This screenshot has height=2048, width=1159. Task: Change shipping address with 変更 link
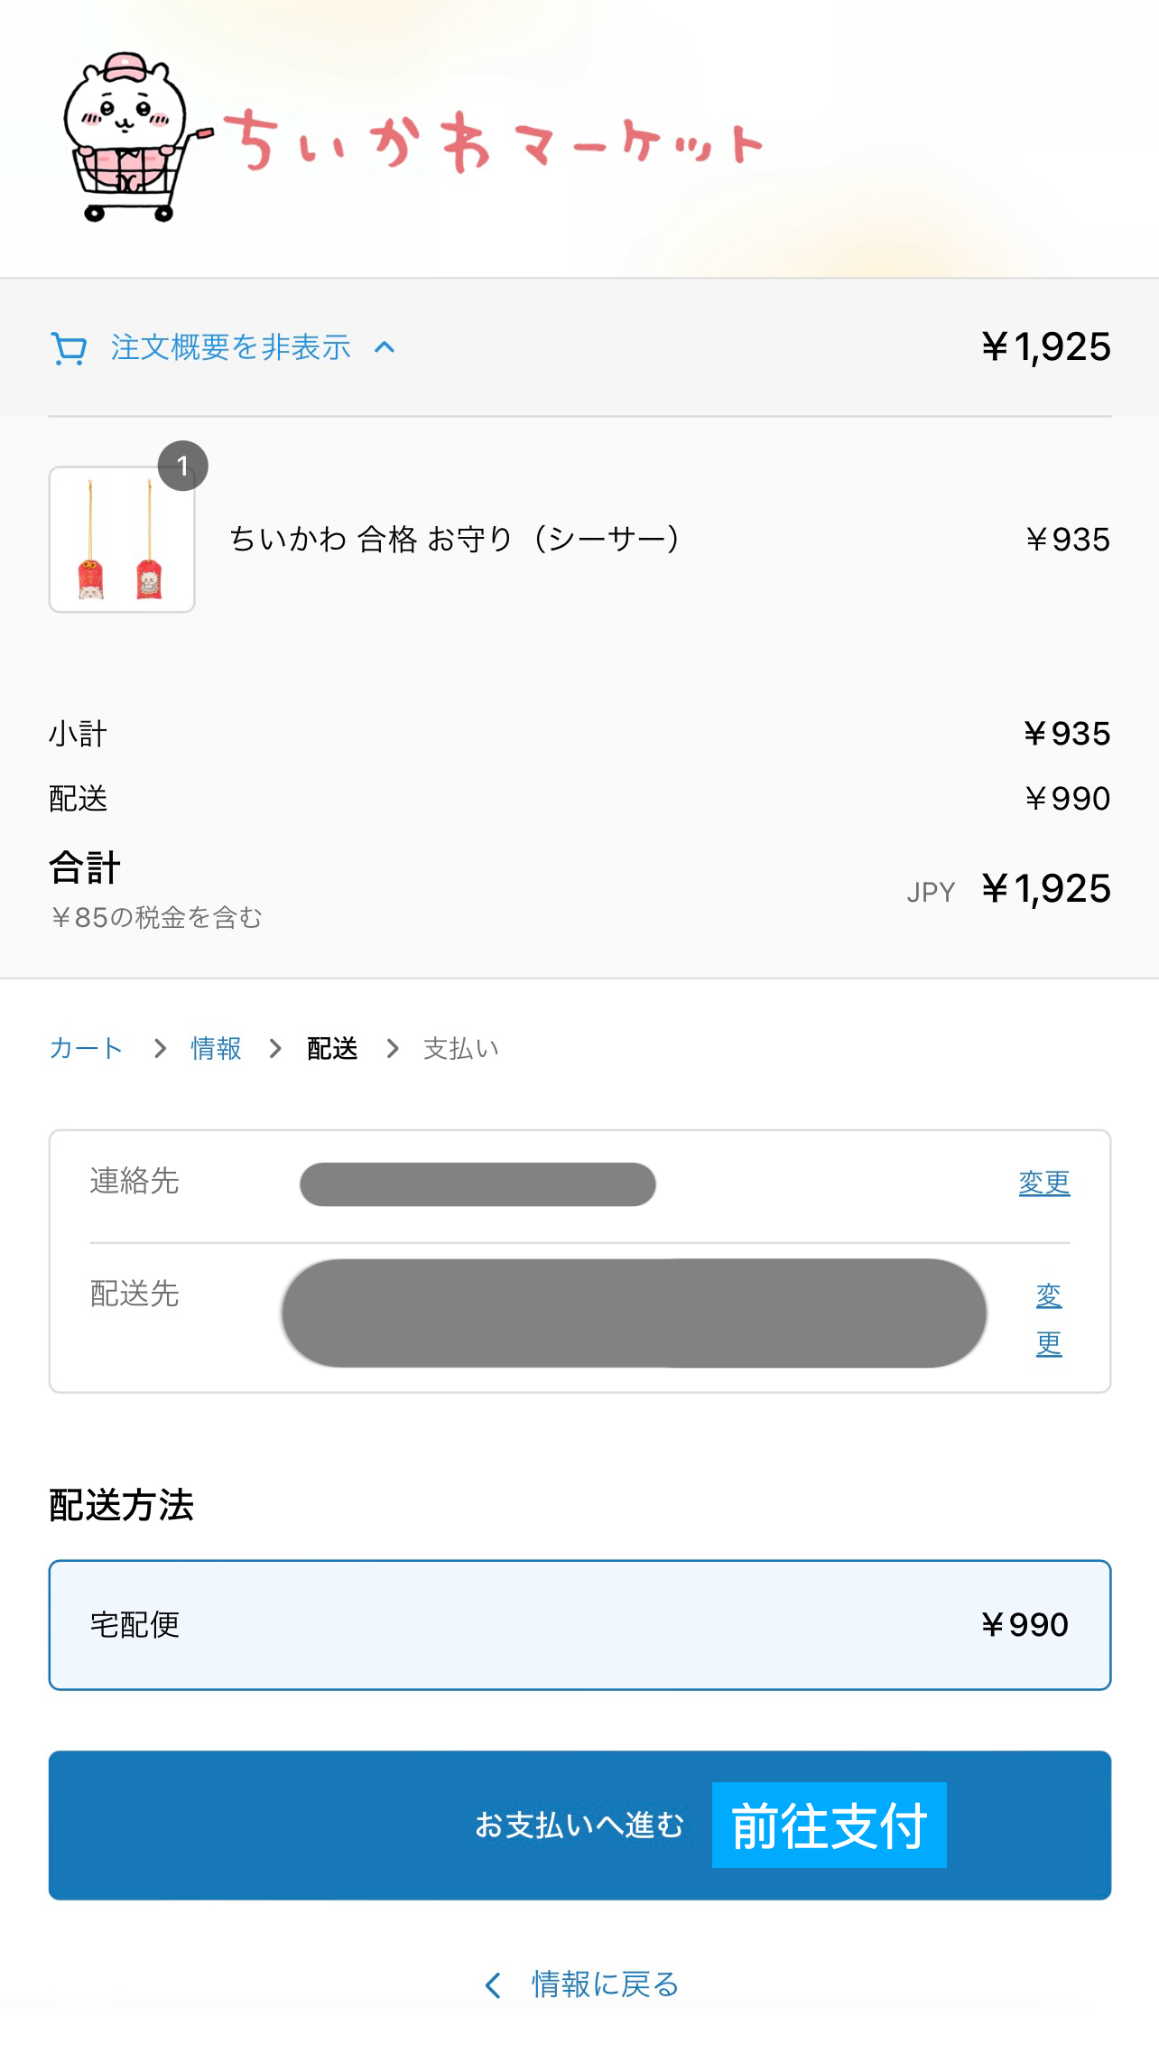click(x=1049, y=1319)
